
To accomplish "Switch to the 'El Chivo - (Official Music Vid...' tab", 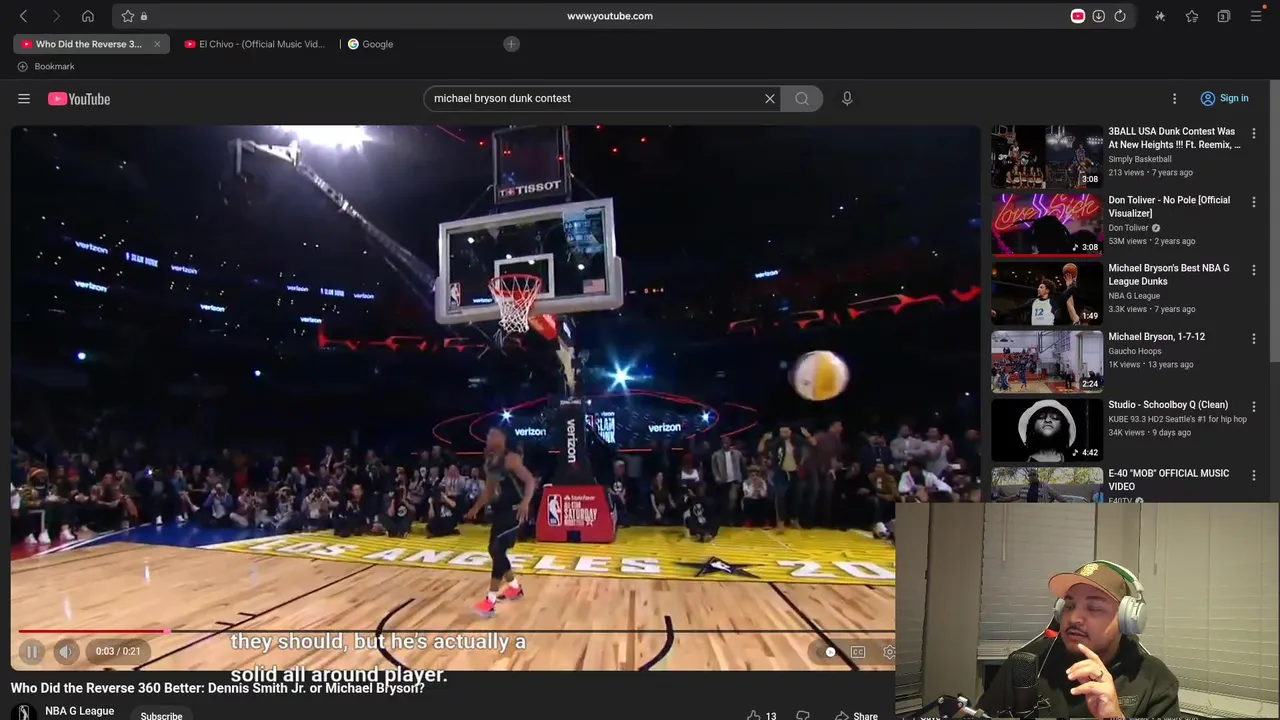I will (256, 44).
